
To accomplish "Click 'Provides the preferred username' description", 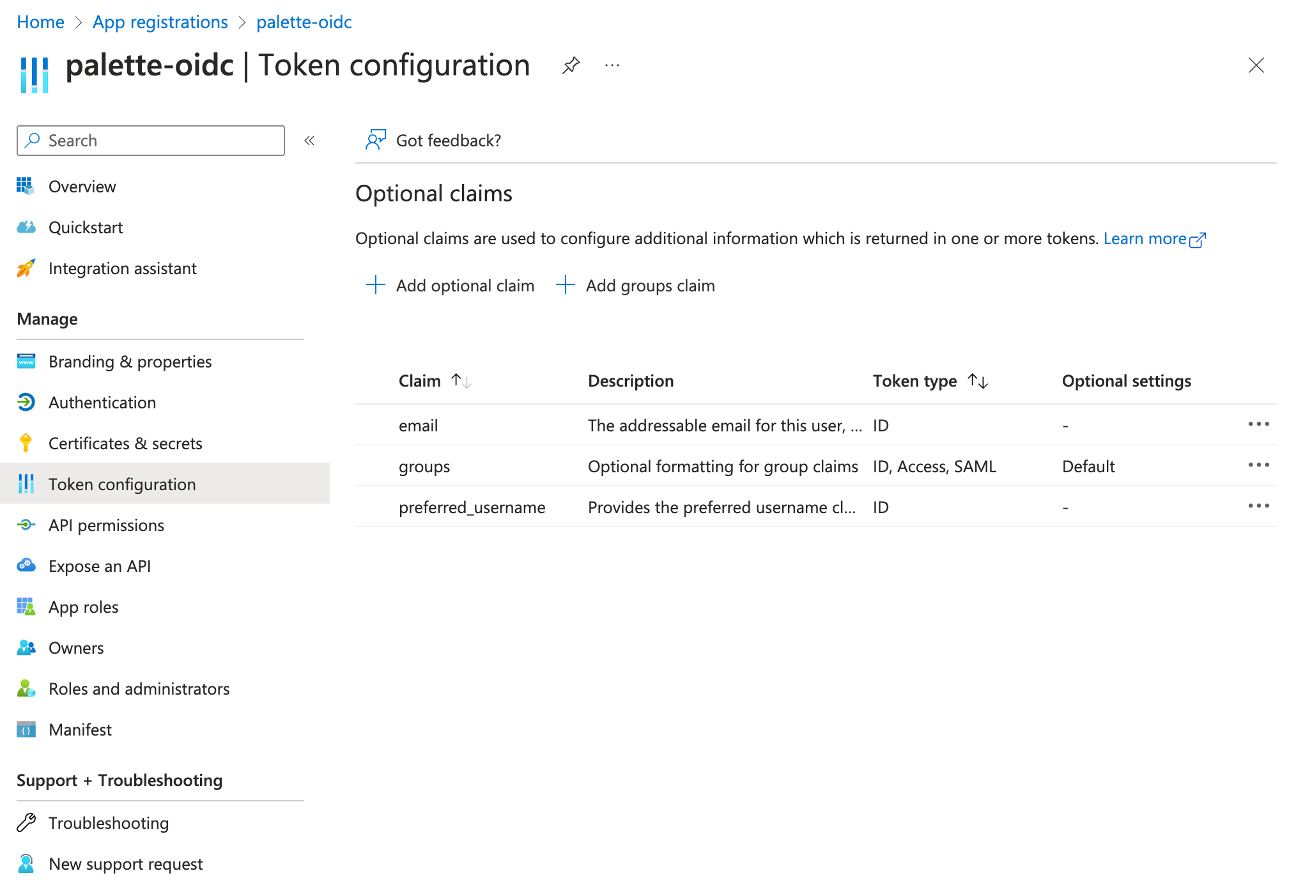I will 722,507.
